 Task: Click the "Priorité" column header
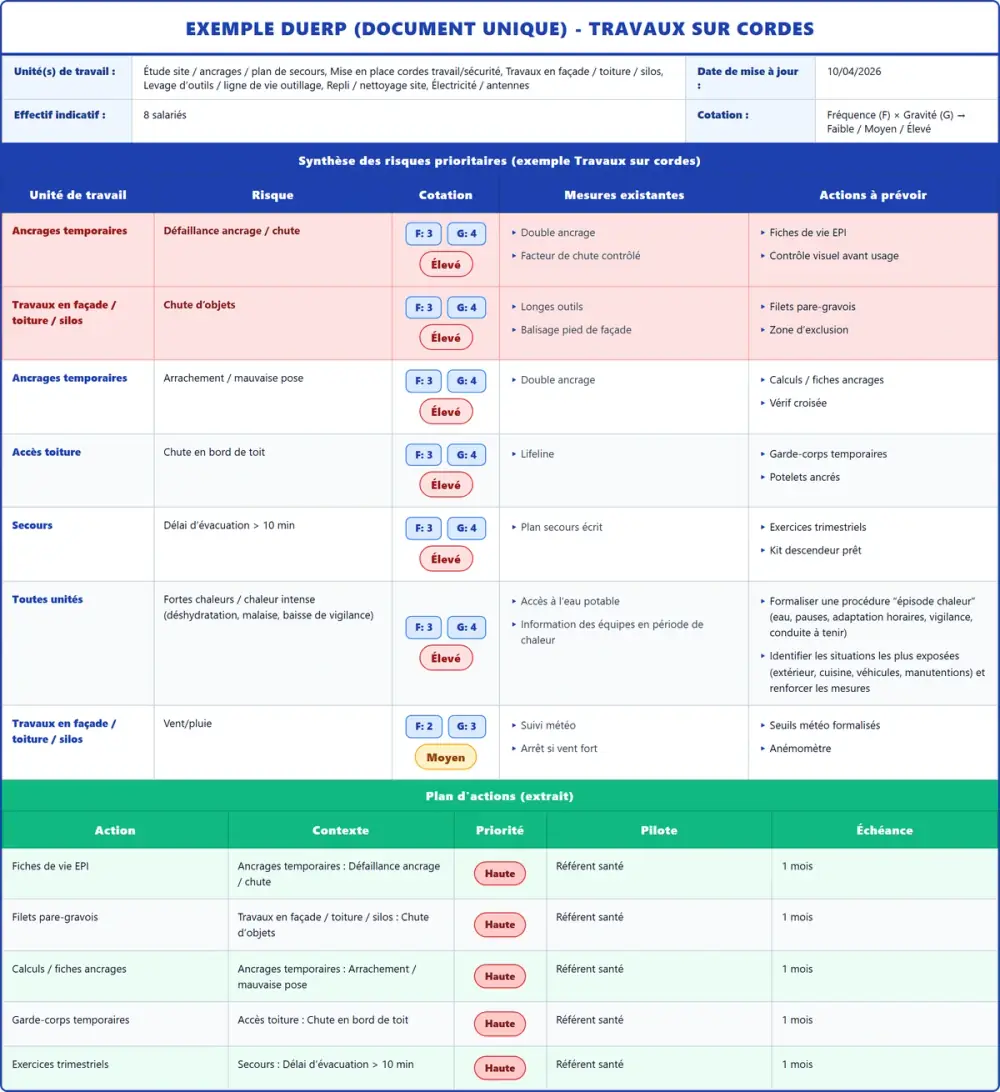[x=499, y=830]
